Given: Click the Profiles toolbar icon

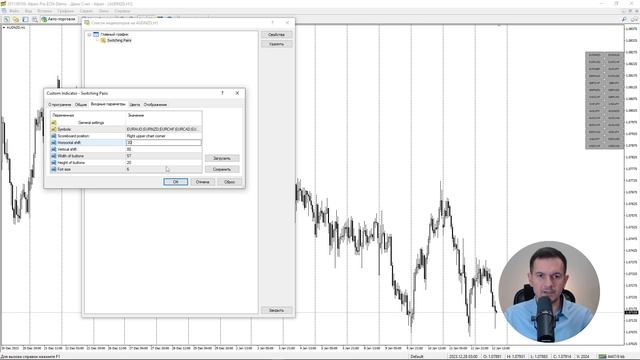Looking at the screenshot, I should tap(16, 19).
